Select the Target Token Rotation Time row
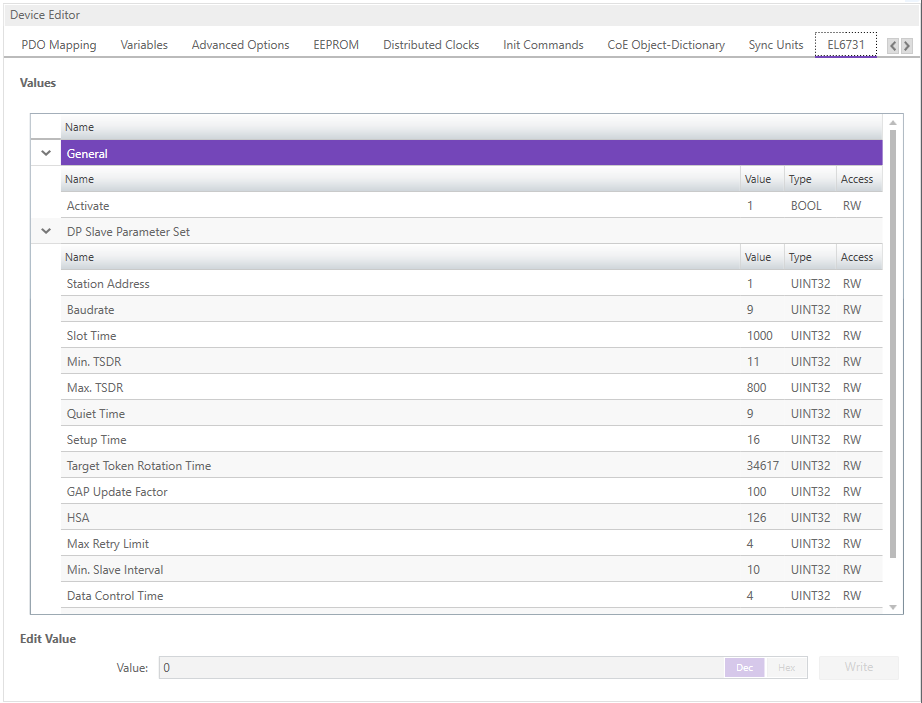 pyautogui.click(x=400, y=466)
